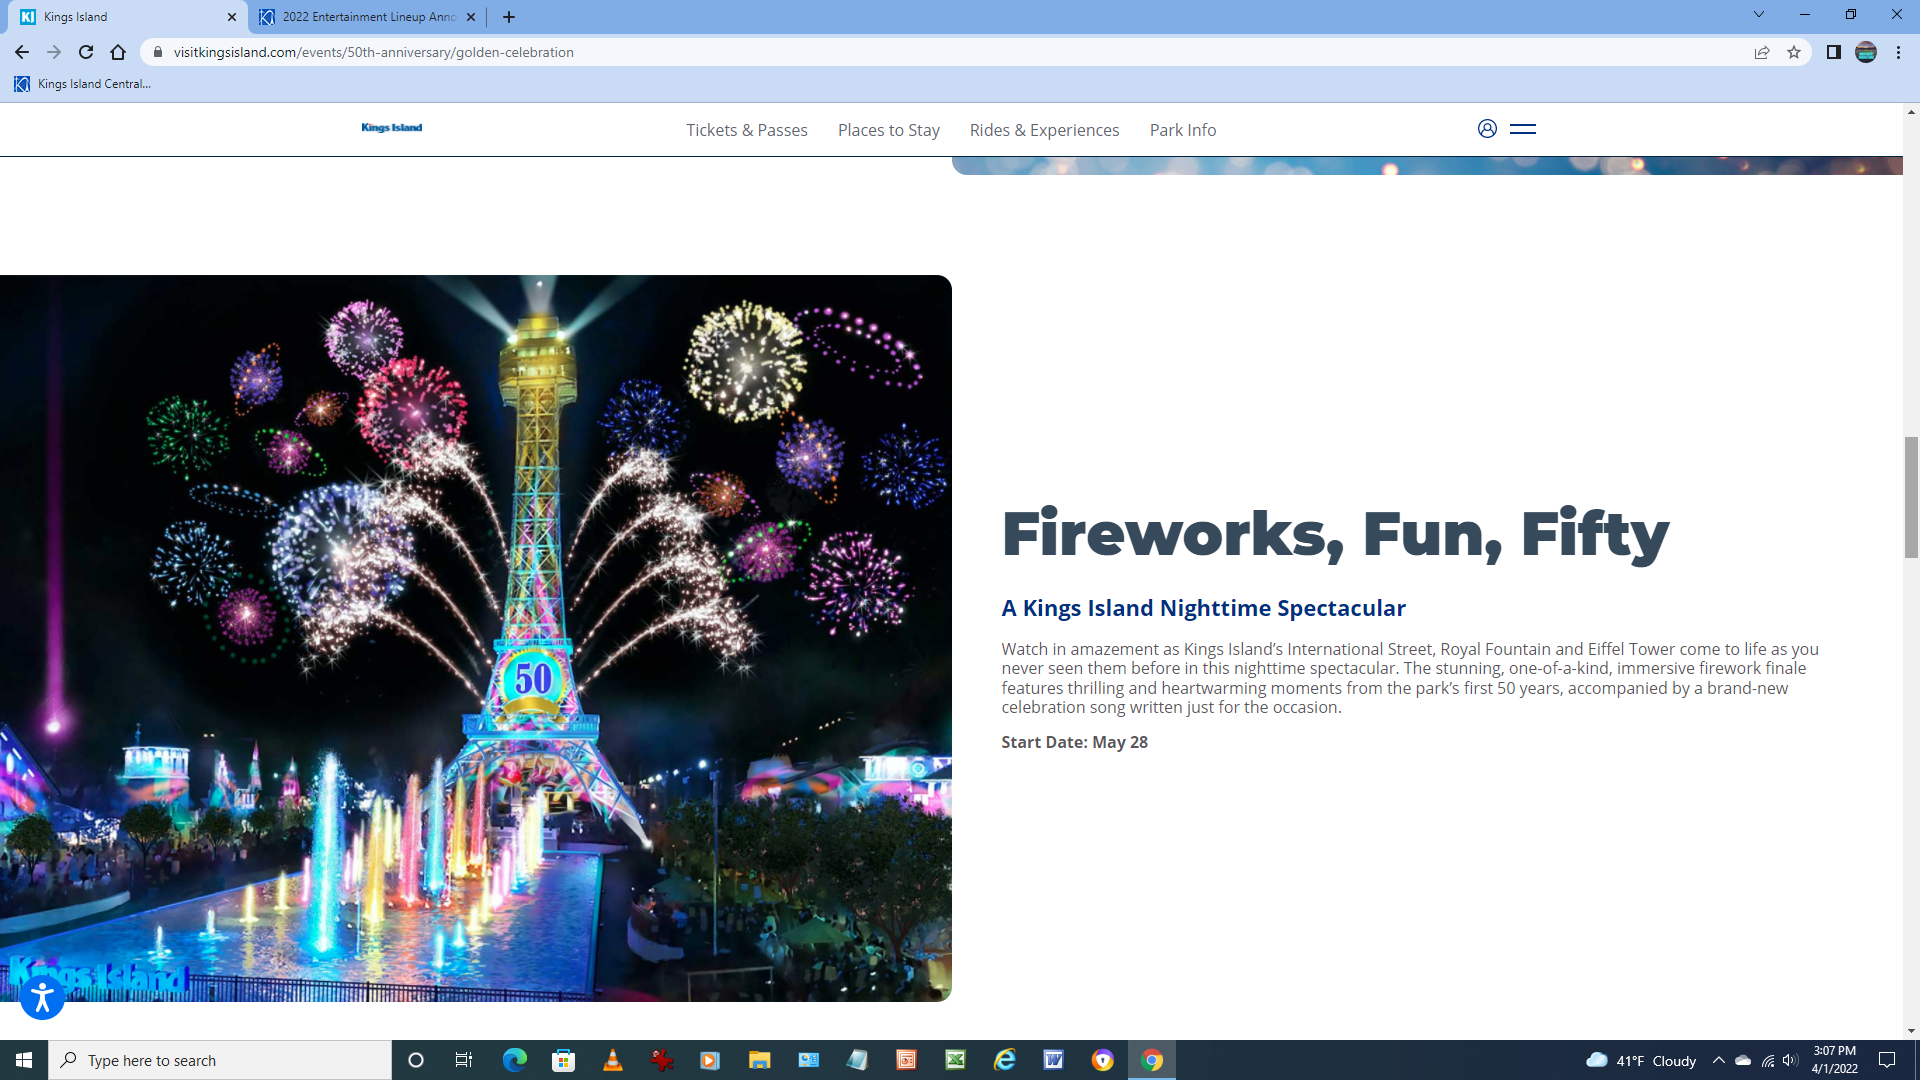Open Task View on the taskbar
This screenshot has width=1920, height=1080.
coord(463,1060)
